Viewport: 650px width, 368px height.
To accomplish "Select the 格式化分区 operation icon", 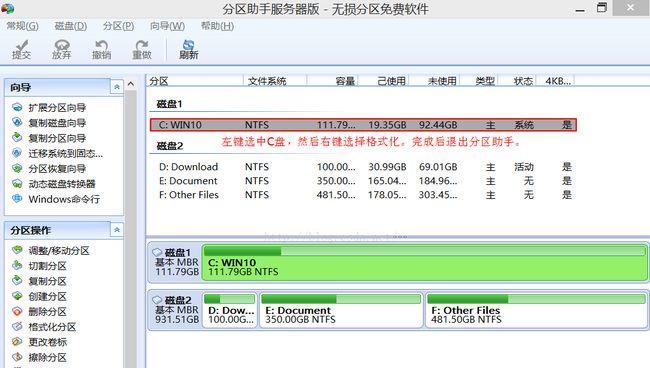I will pos(17,327).
